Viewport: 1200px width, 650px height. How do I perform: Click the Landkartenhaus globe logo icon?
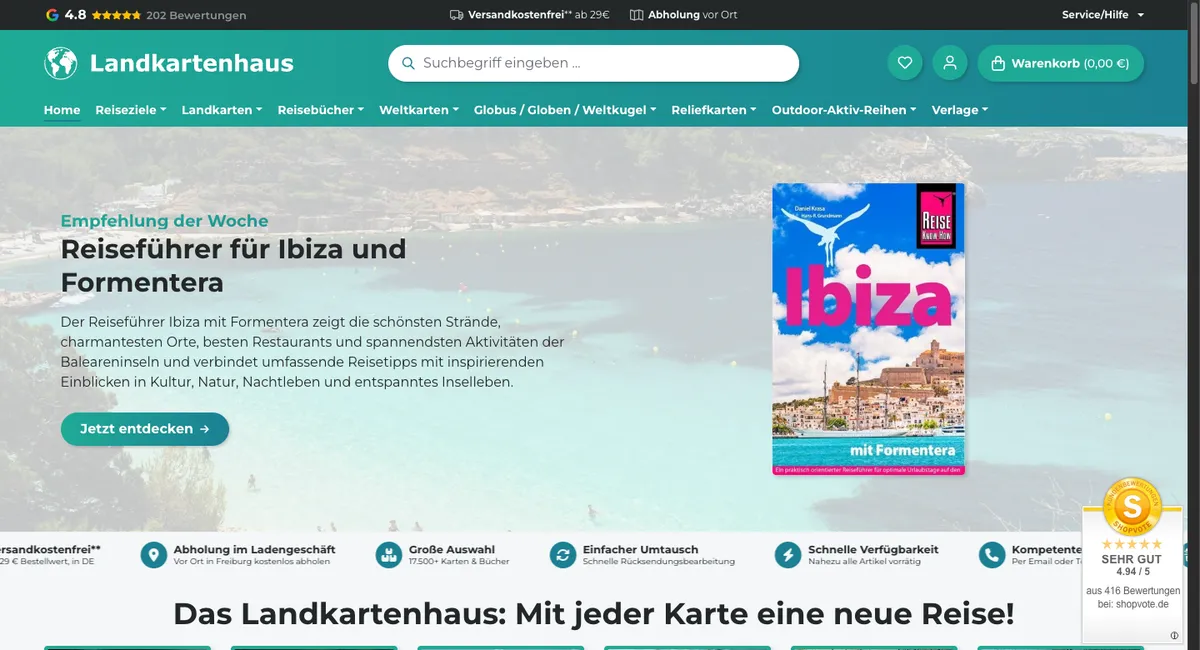61,63
